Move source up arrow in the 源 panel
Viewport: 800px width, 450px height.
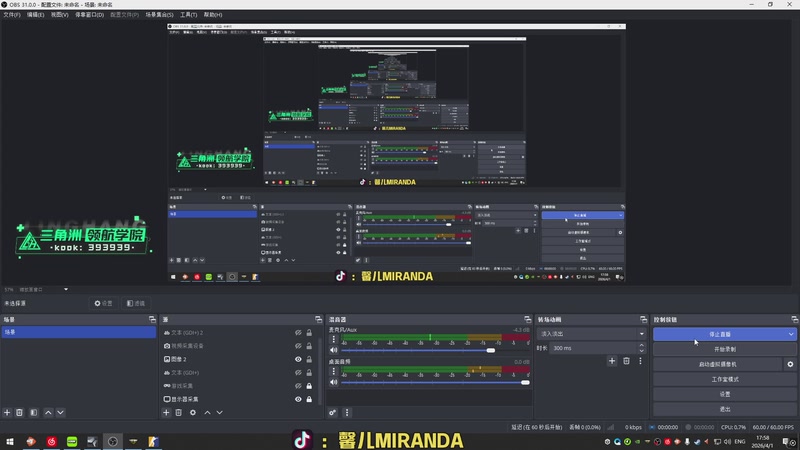[x=207, y=412]
